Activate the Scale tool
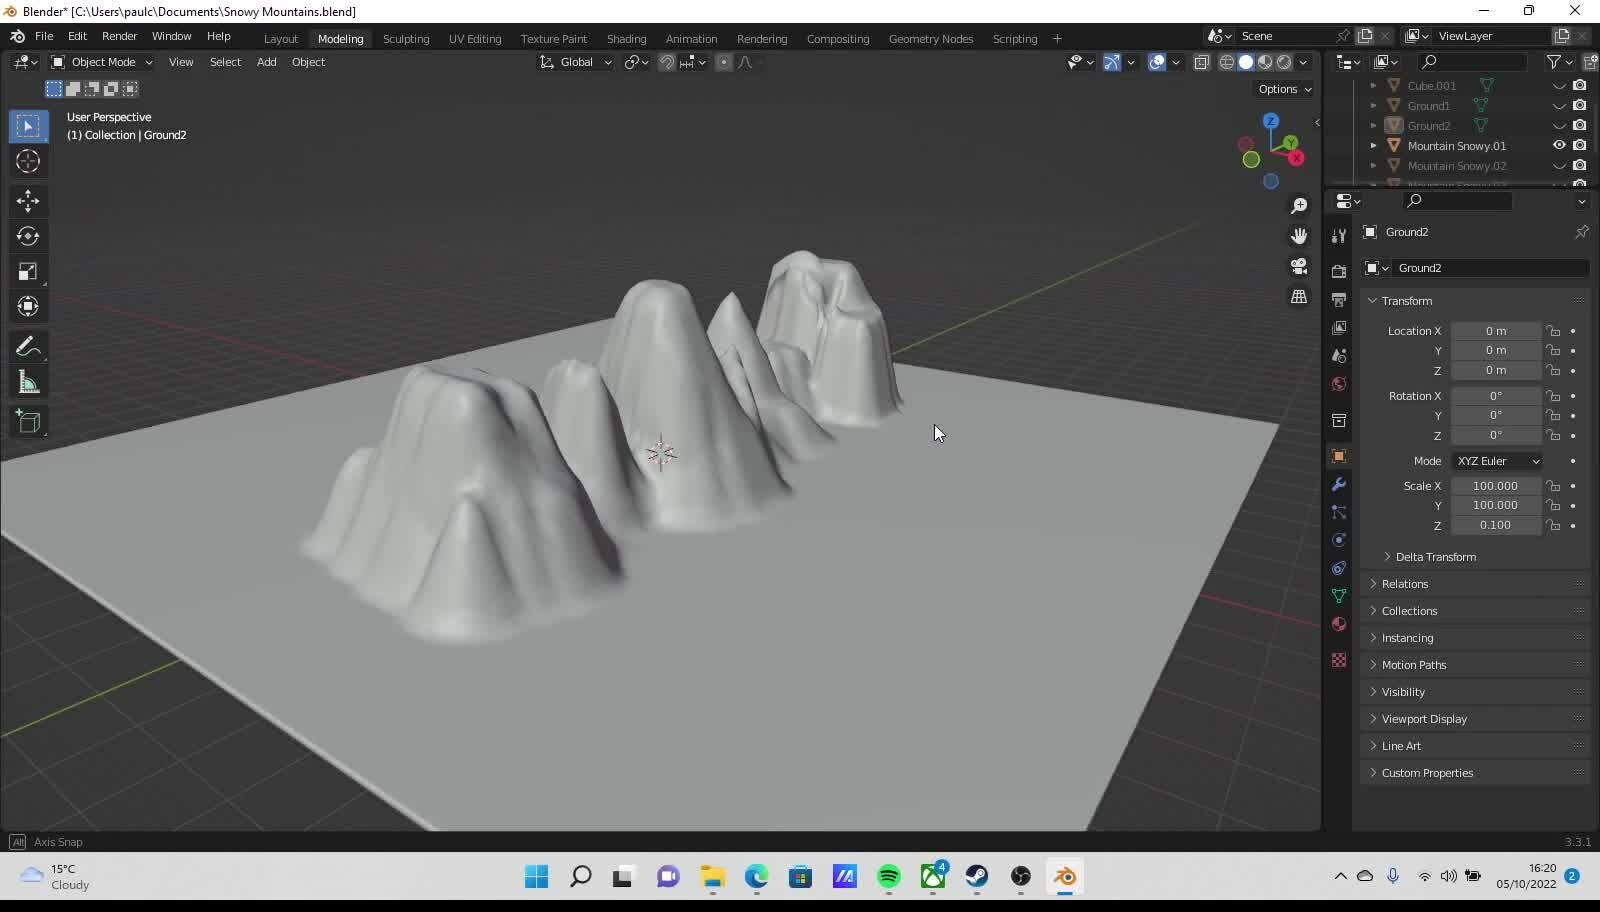 pos(28,272)
